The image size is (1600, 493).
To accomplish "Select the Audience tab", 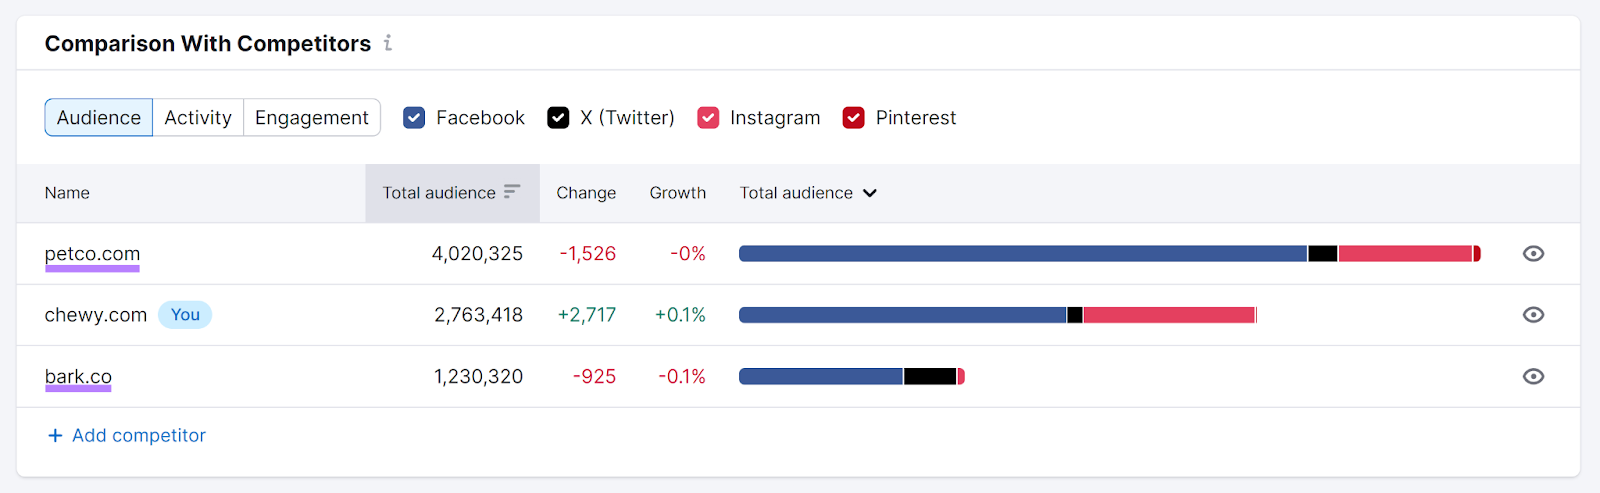I will coord(99,118).
